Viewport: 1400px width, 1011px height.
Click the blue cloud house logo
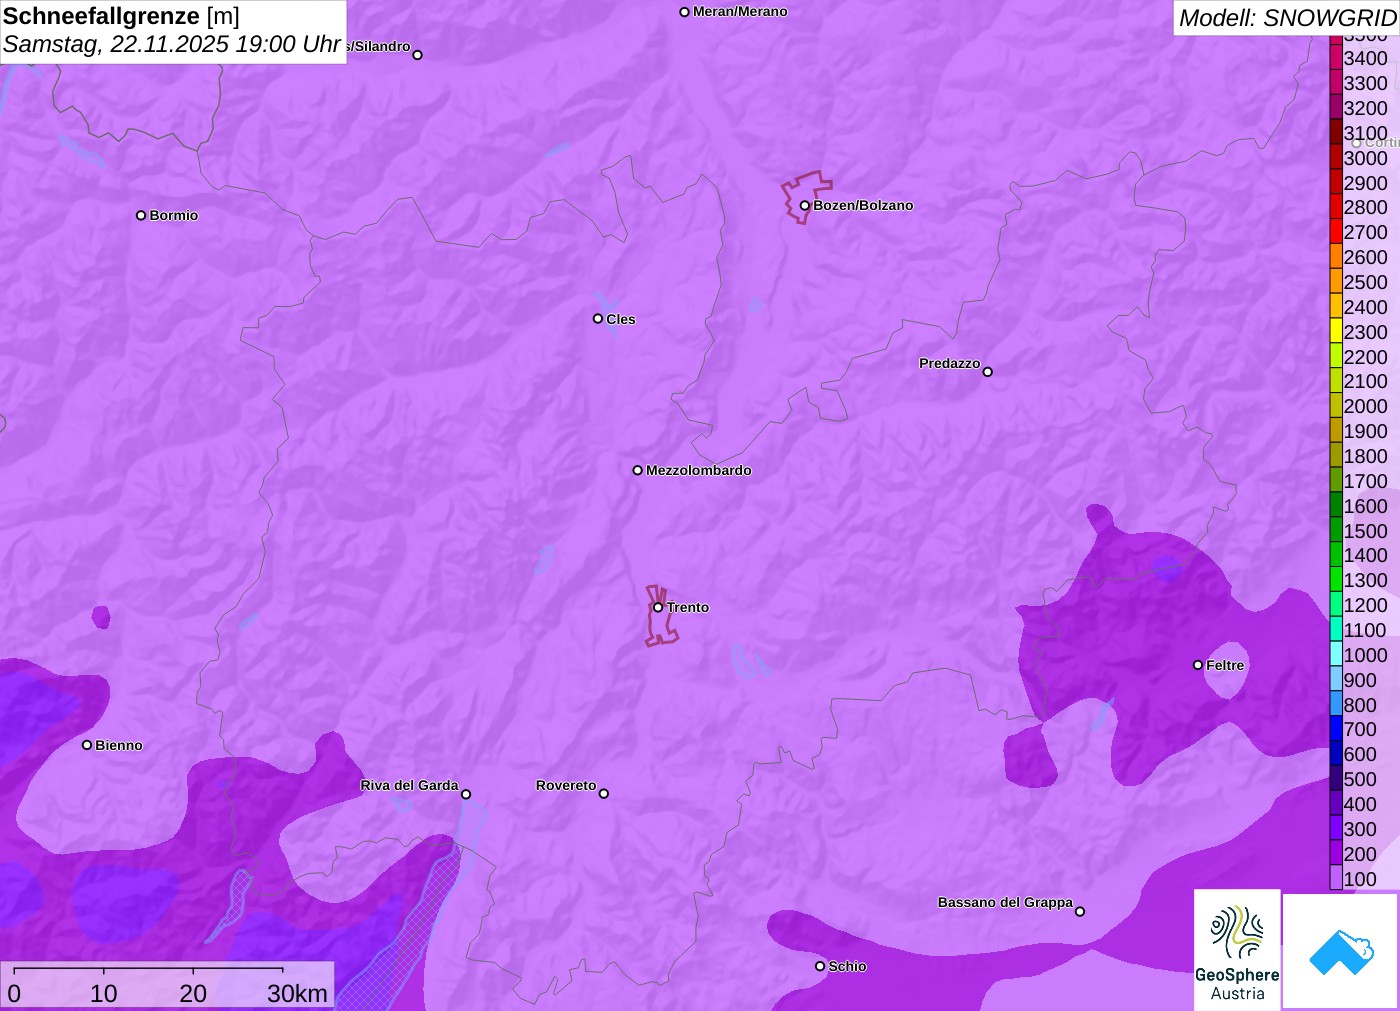click(x=1341, y=952)
